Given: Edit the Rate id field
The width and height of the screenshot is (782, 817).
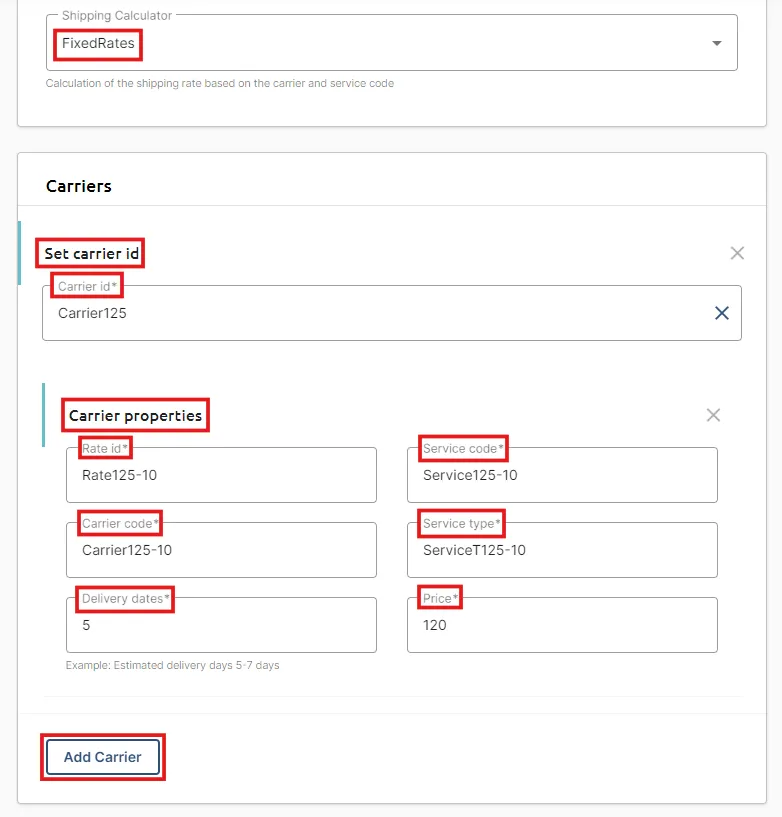Looking at the screenshot, I should point(221,475).
